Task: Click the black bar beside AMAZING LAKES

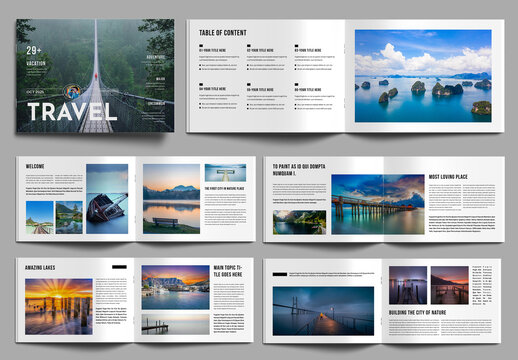Action: click(x=119, y=267)
